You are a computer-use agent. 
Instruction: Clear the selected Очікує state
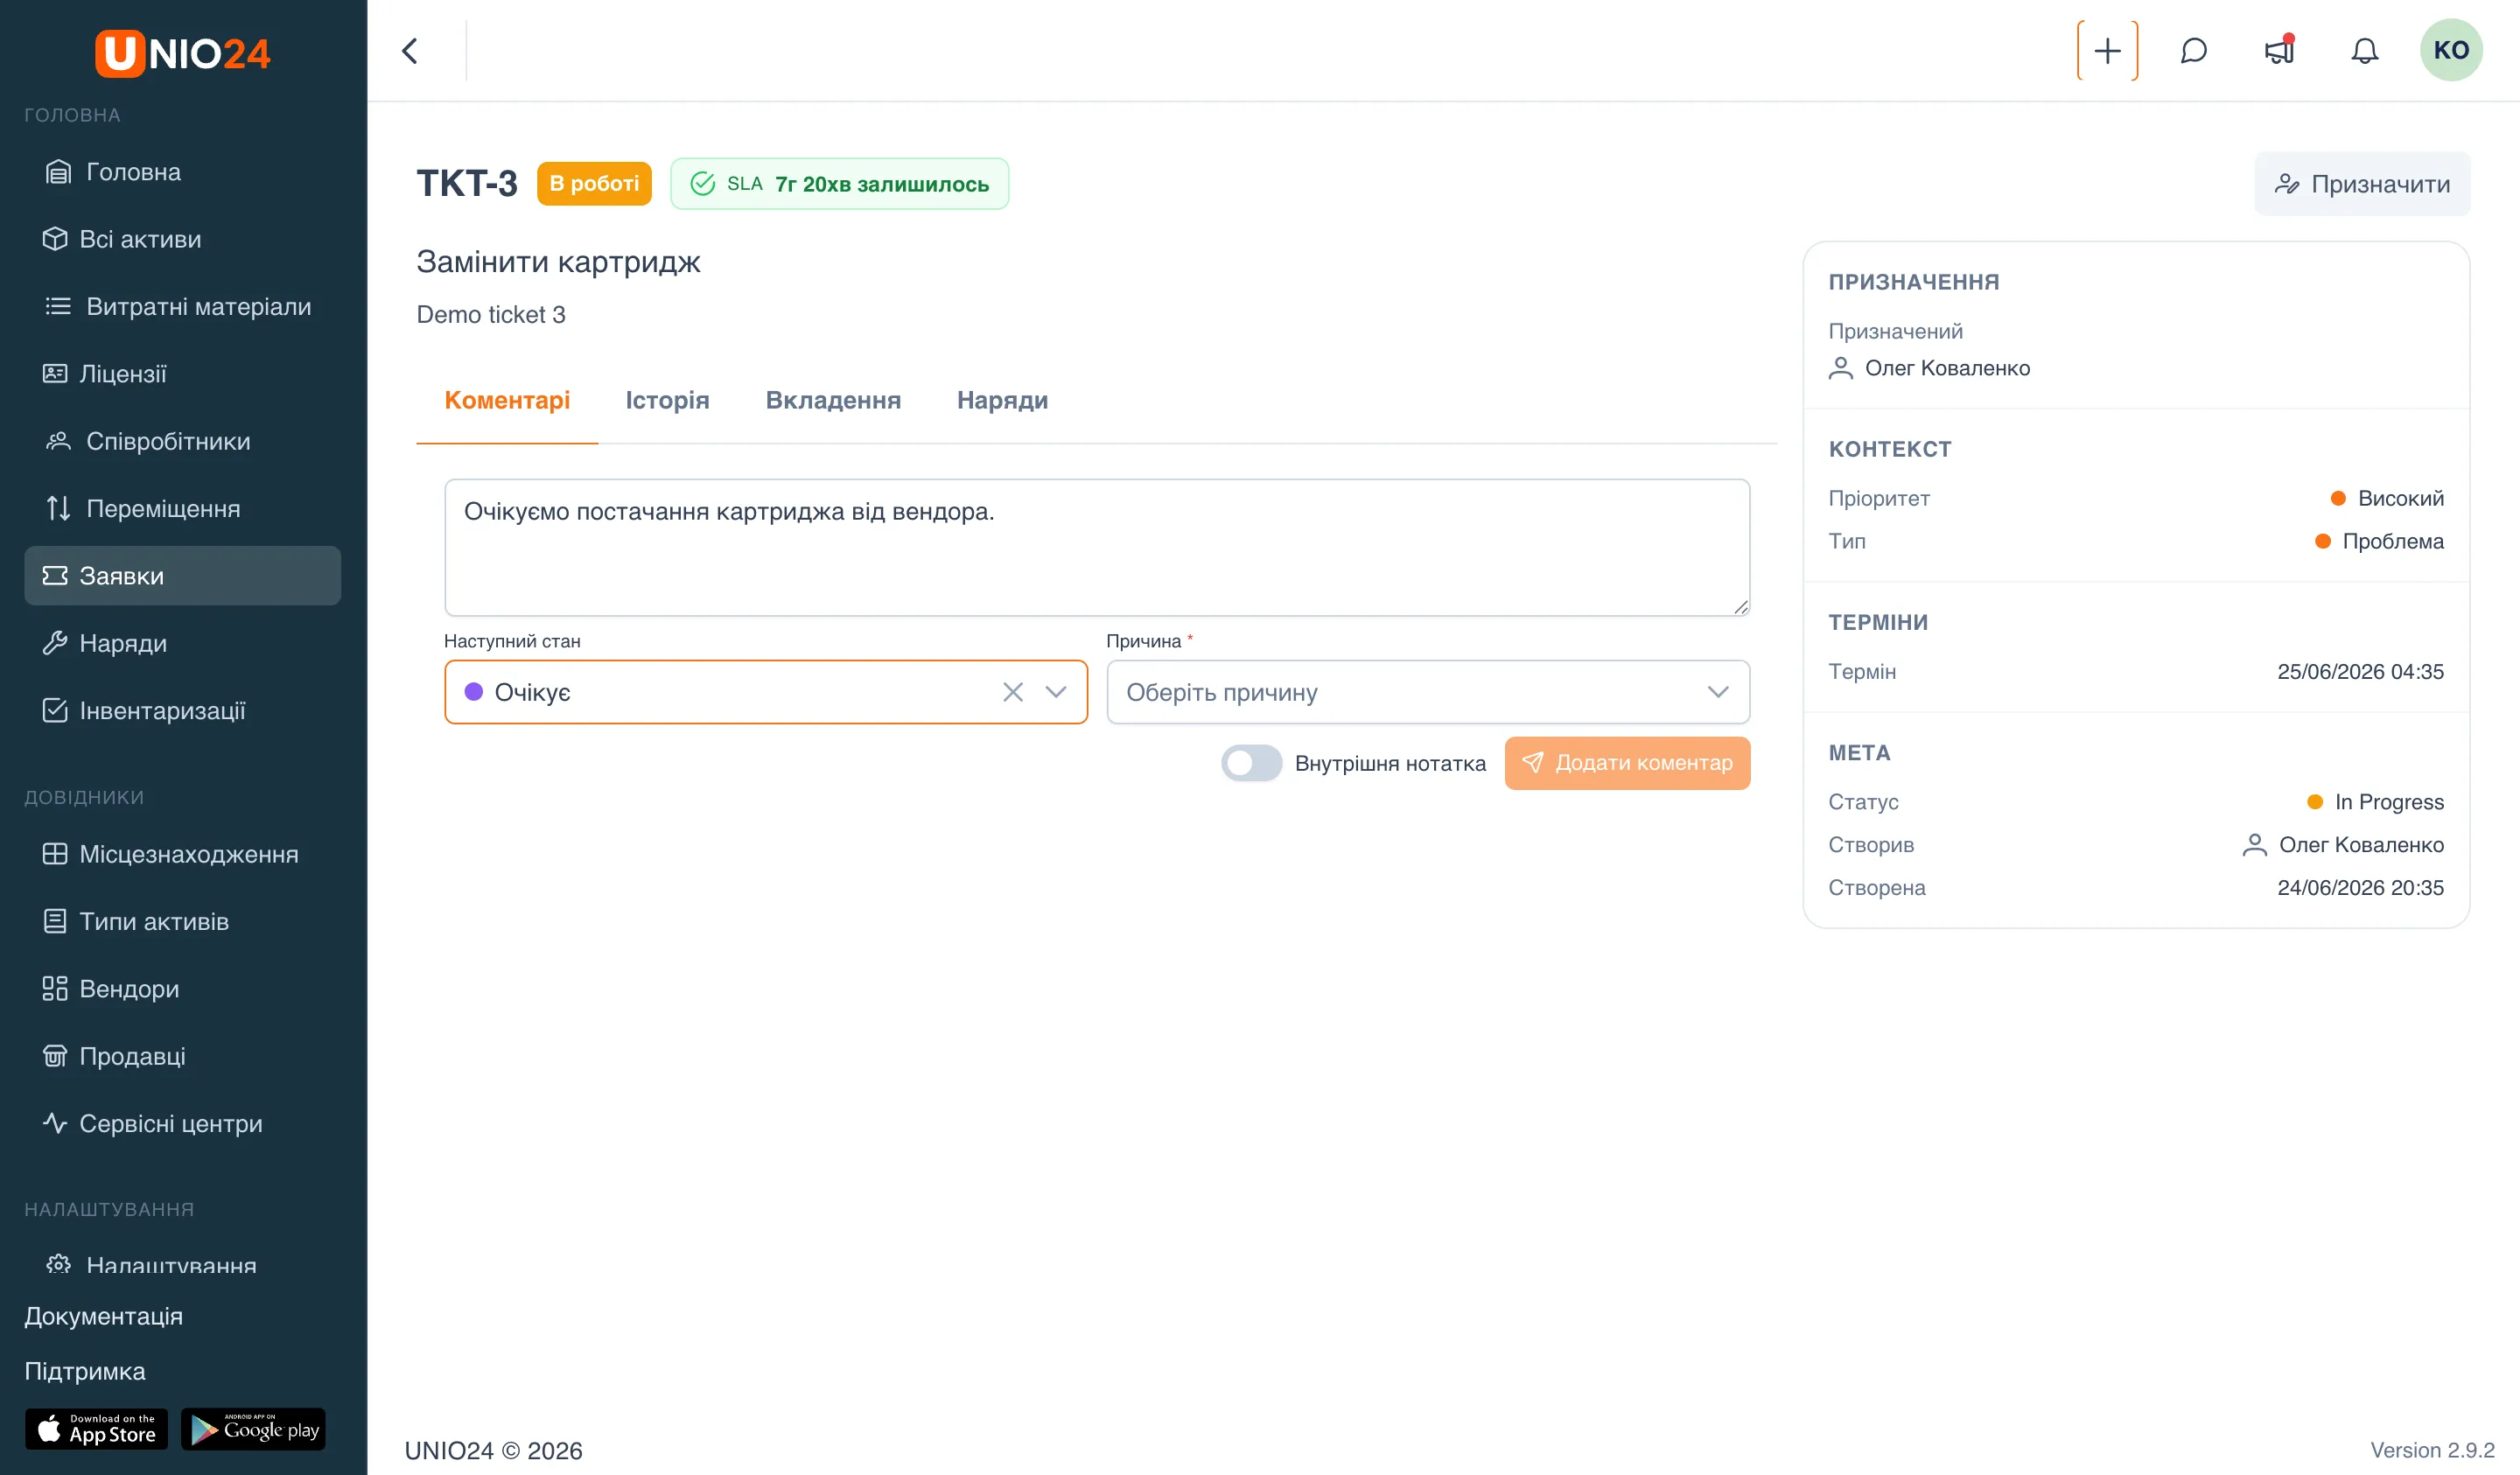pyautogui.click(x=1012, y=692)
